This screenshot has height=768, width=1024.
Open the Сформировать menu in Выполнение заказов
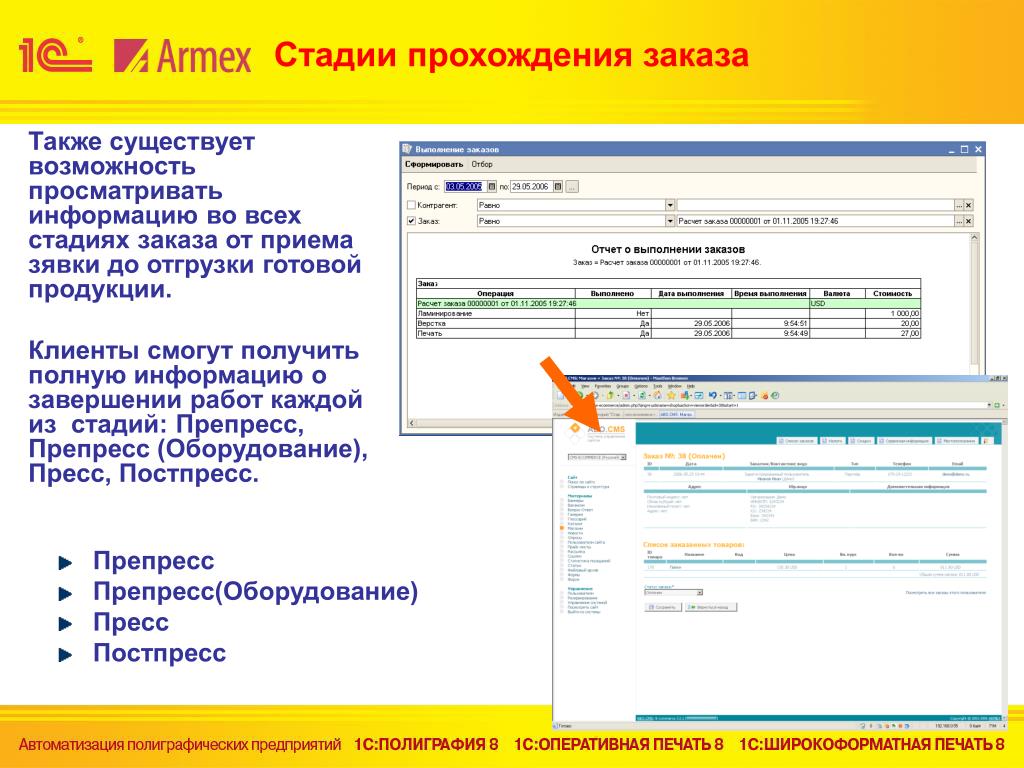point(434,165)
